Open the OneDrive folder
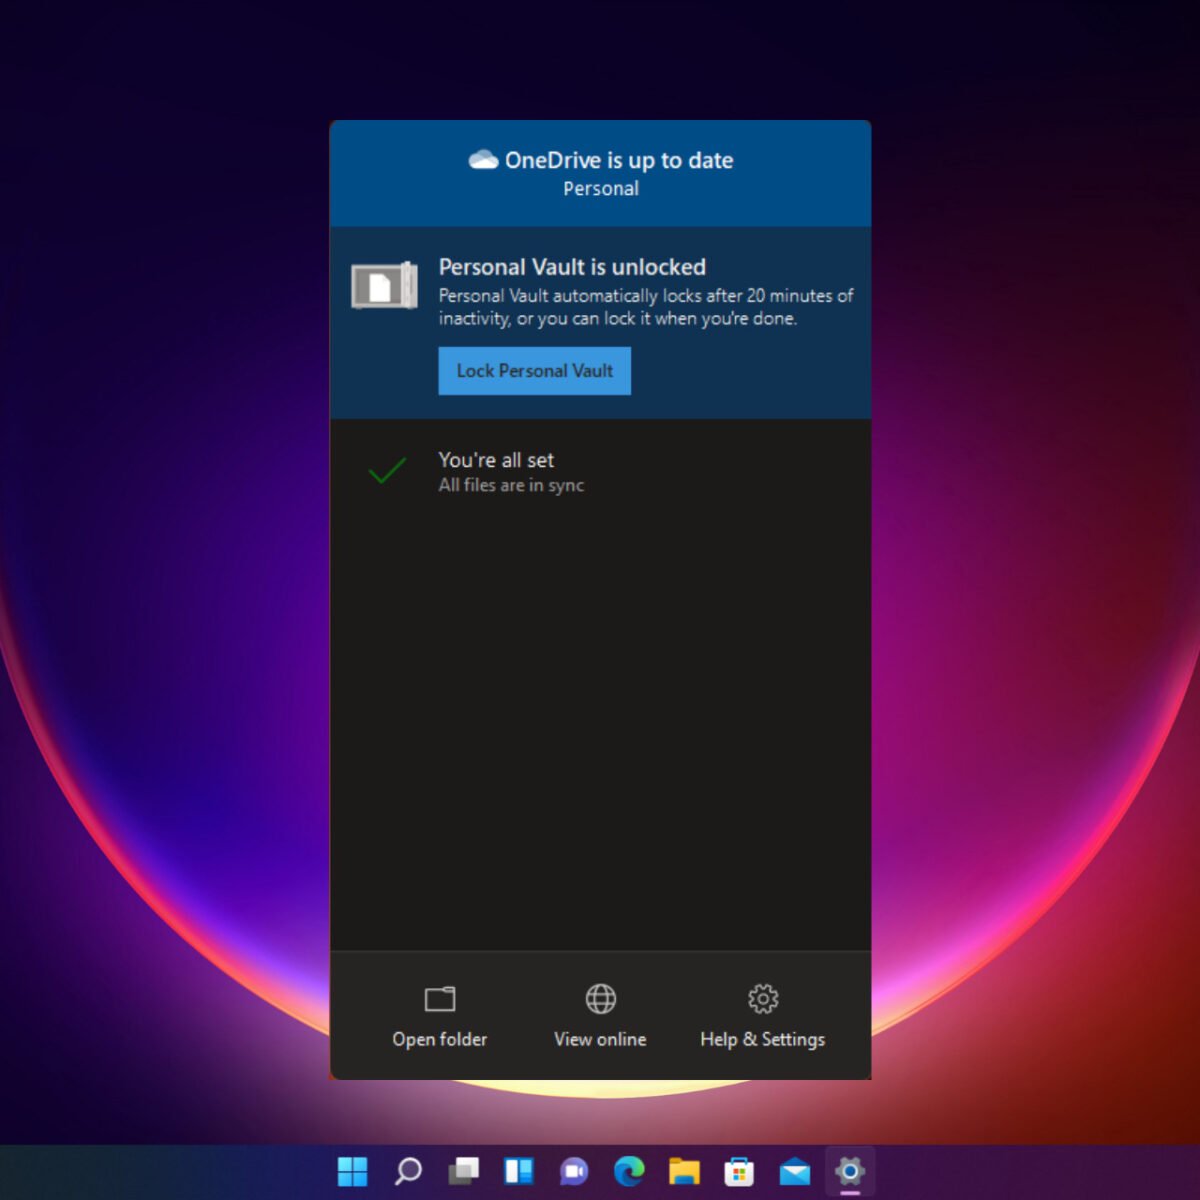1200x1200 pixels. 440,1016
